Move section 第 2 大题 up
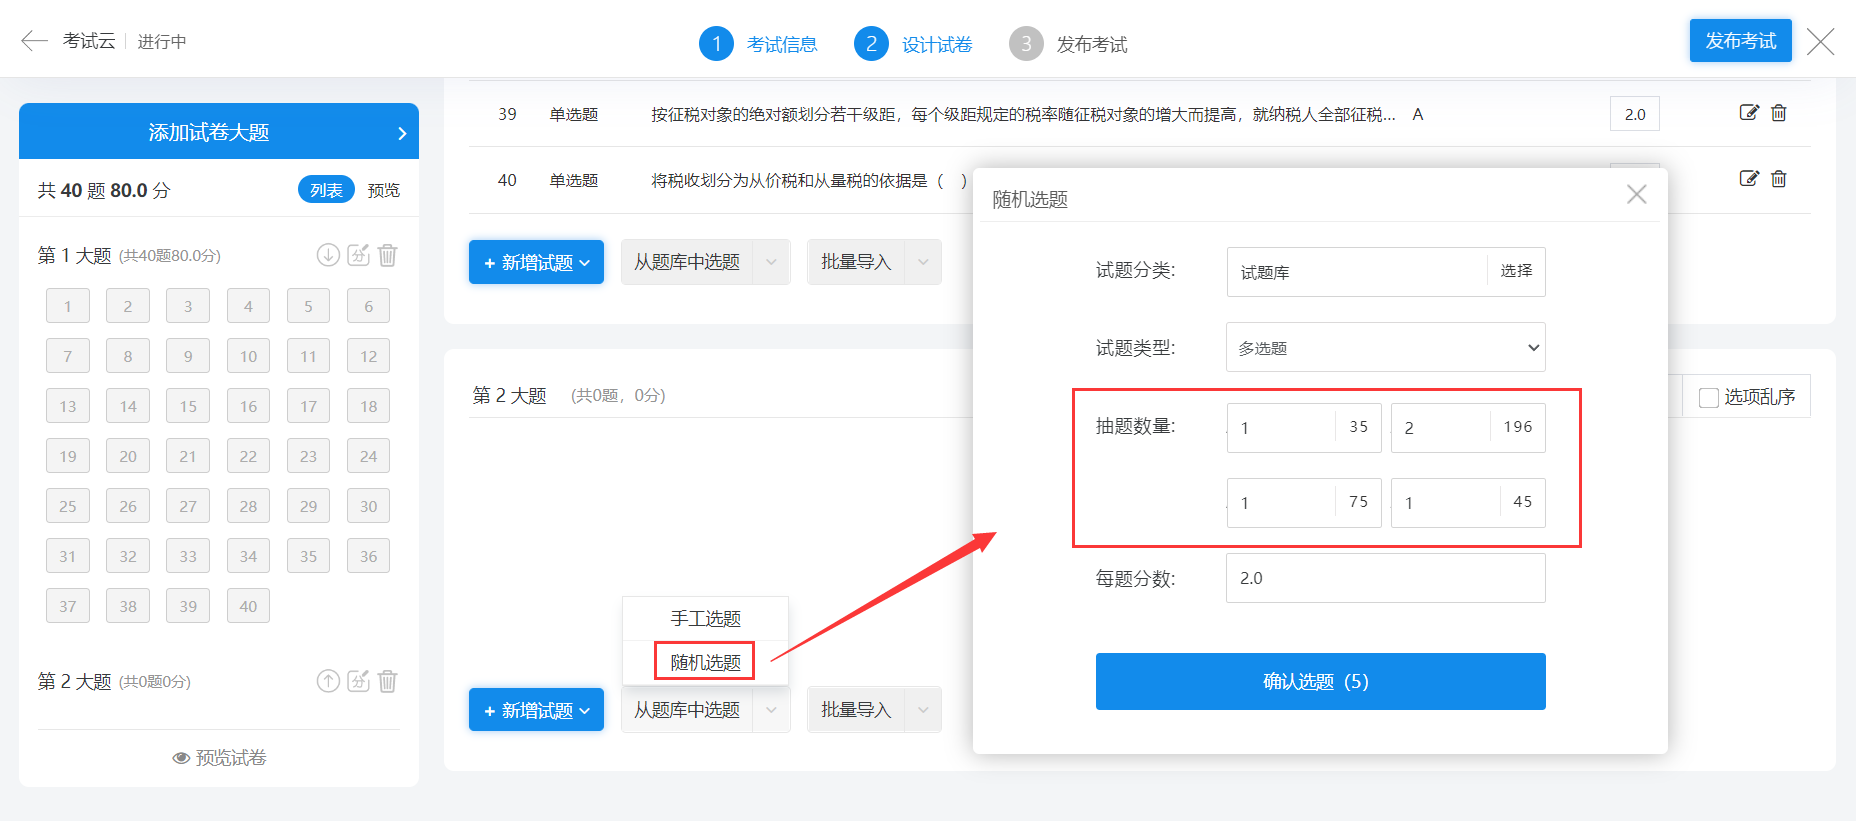 [x=328, y=681]
